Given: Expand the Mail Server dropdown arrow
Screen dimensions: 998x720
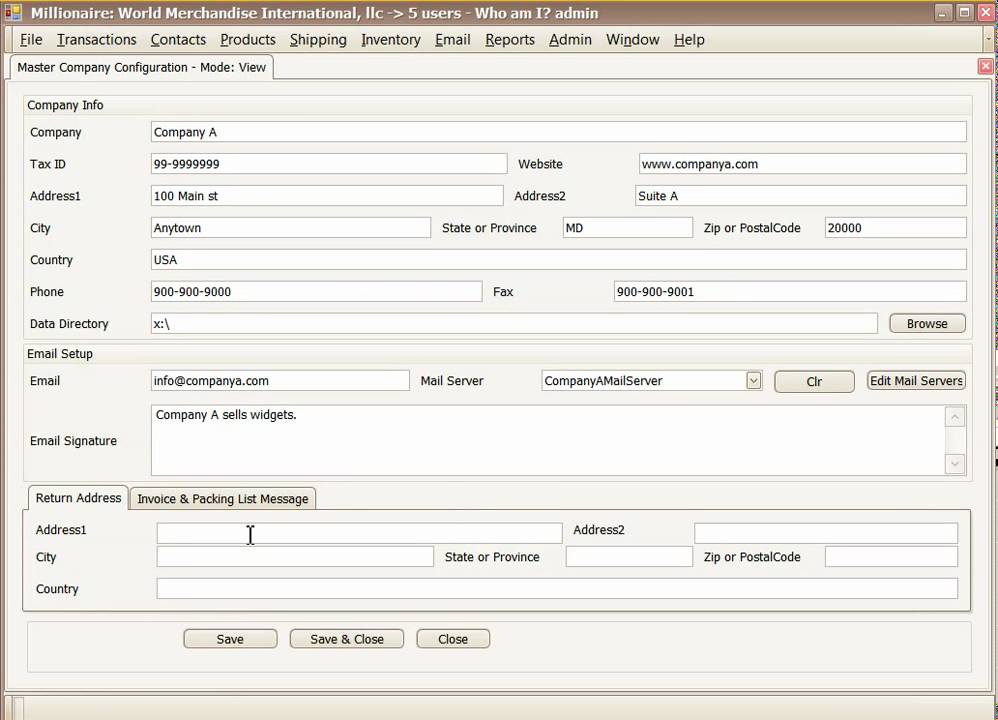Looking at the screenshot, I should (x=754, y=381).
